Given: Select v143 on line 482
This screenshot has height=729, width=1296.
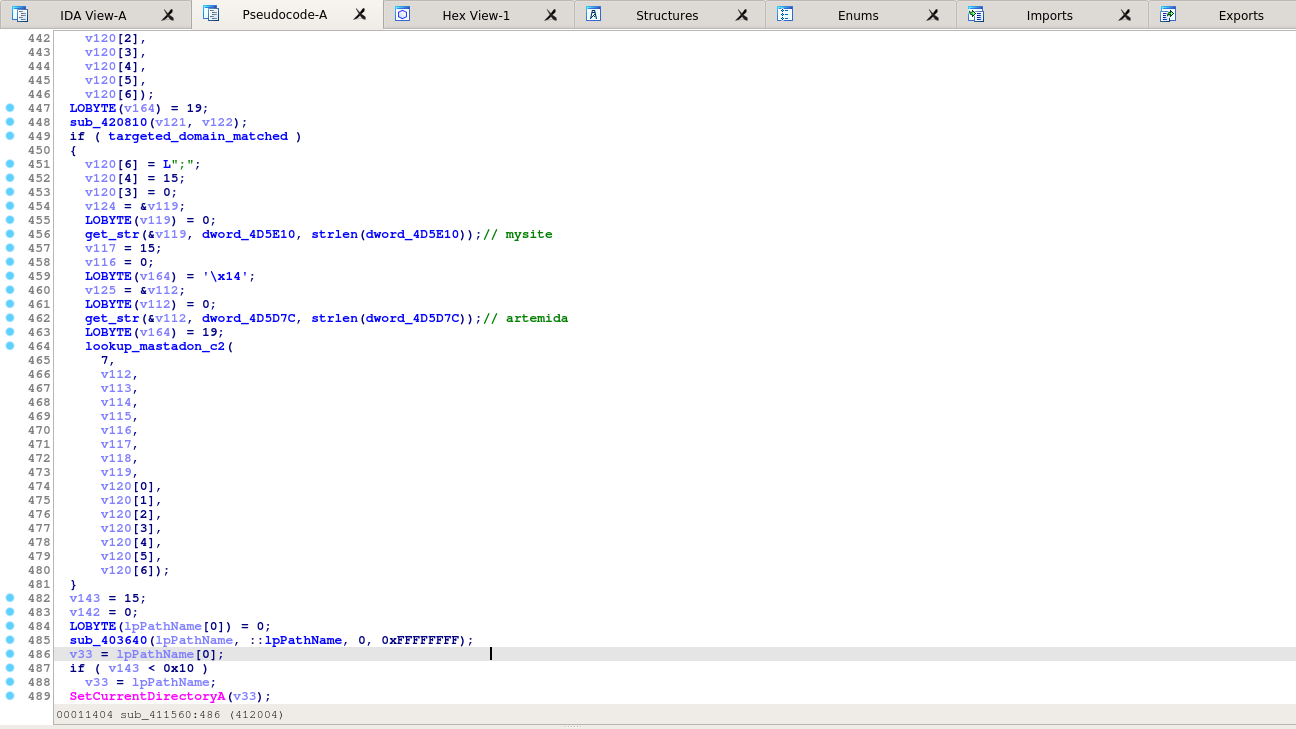Looking at the screenshot, I should (x=85, y=598).
